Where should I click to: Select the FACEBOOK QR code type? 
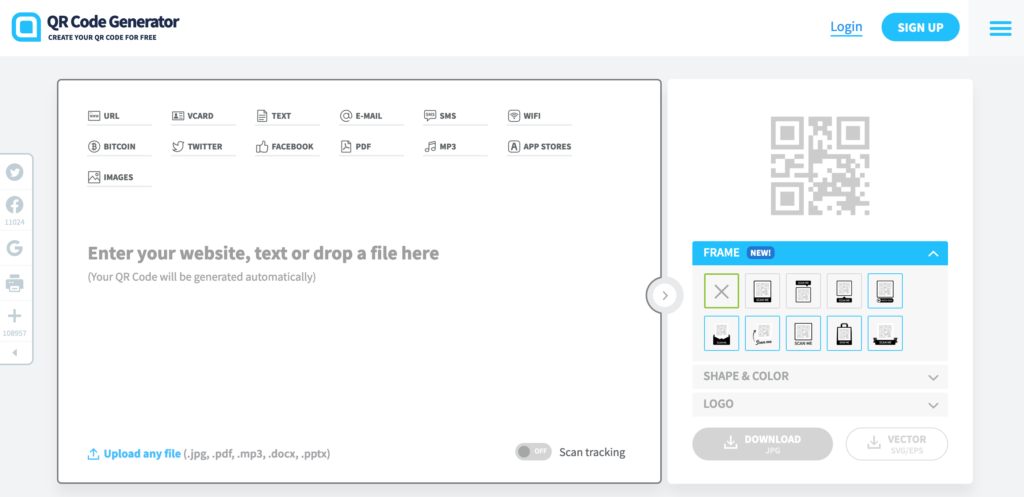(x=287, y=147)
